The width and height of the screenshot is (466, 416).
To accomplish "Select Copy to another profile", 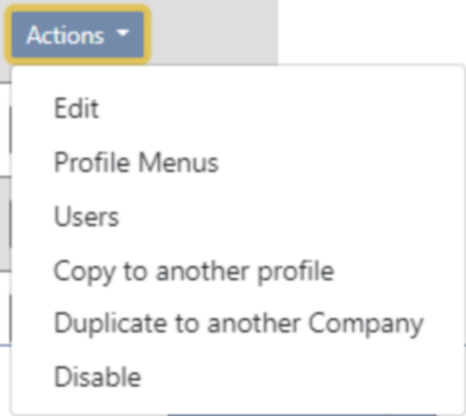I will click(194, 271).
